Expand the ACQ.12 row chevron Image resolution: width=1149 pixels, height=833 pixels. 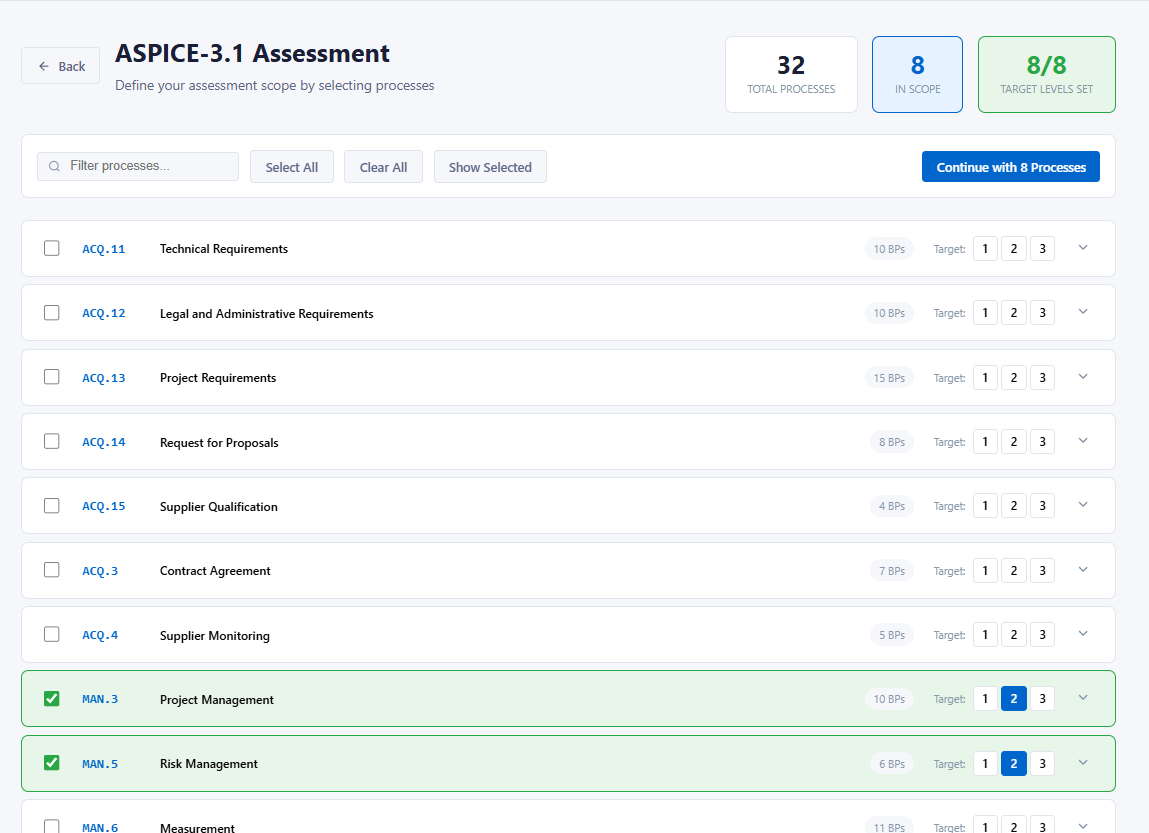(1083, 312)
